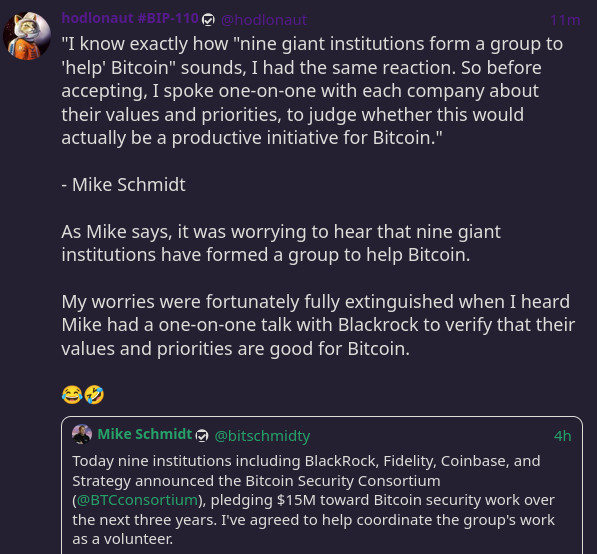Click the line starting 'I know exactly how'
The height and width of the screenshot is (554, 597).
(x=312, y=44)
